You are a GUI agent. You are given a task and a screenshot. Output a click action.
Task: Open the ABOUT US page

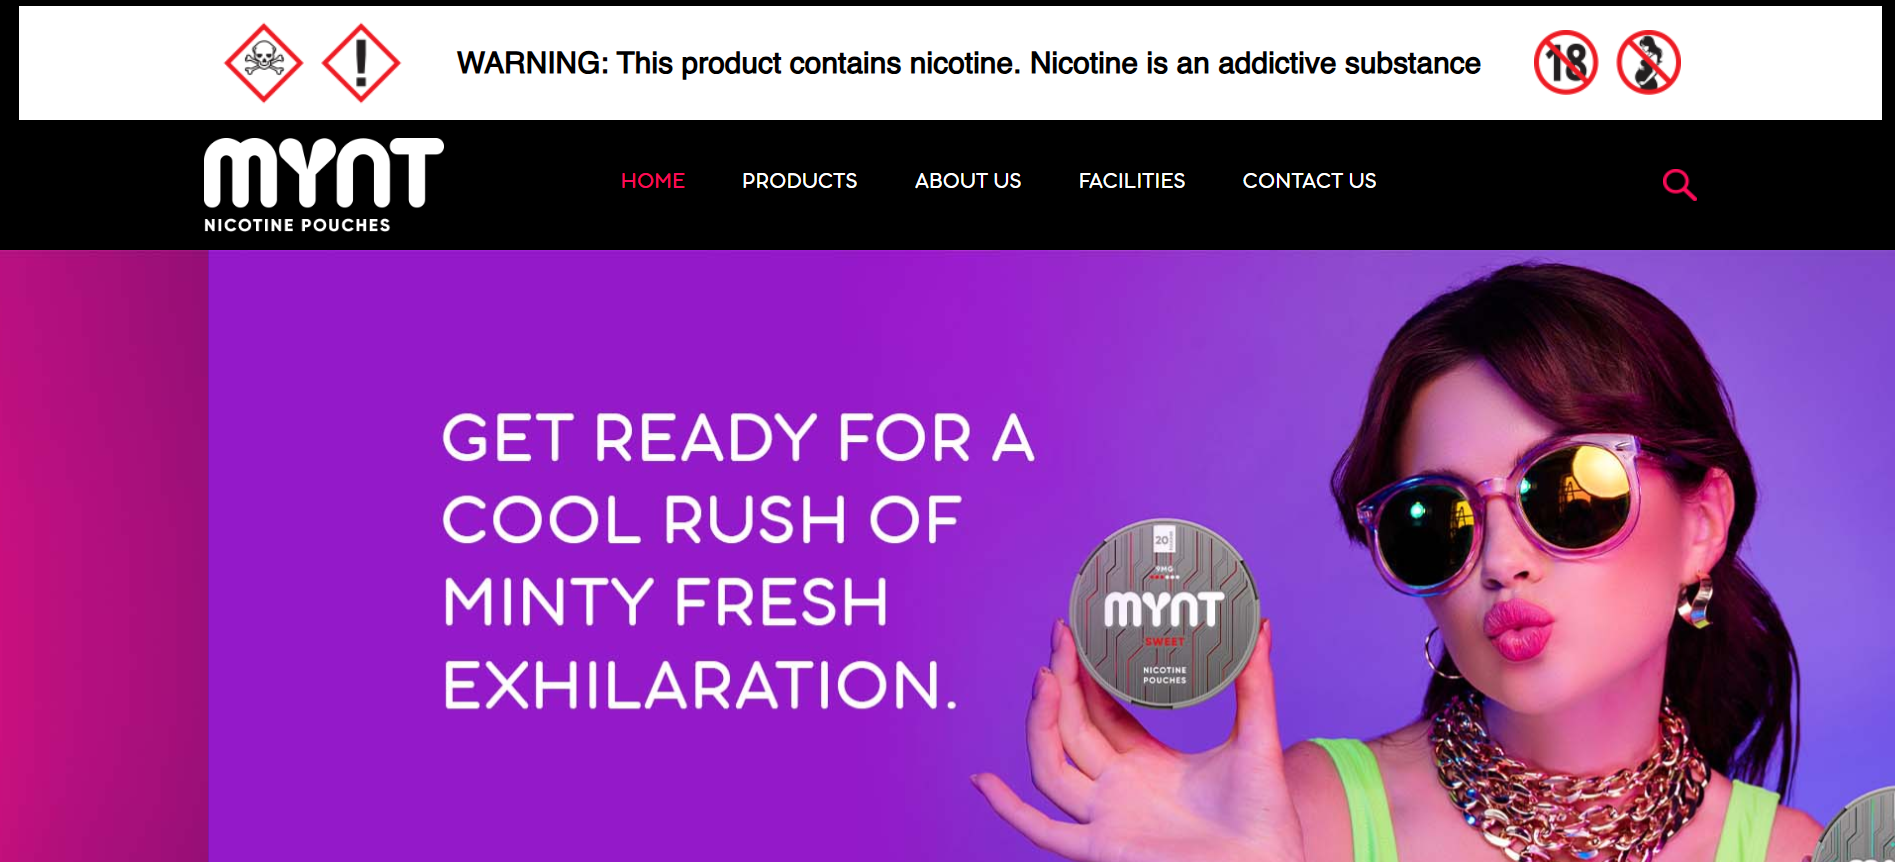pyautogui.click(x=967, y=181)
